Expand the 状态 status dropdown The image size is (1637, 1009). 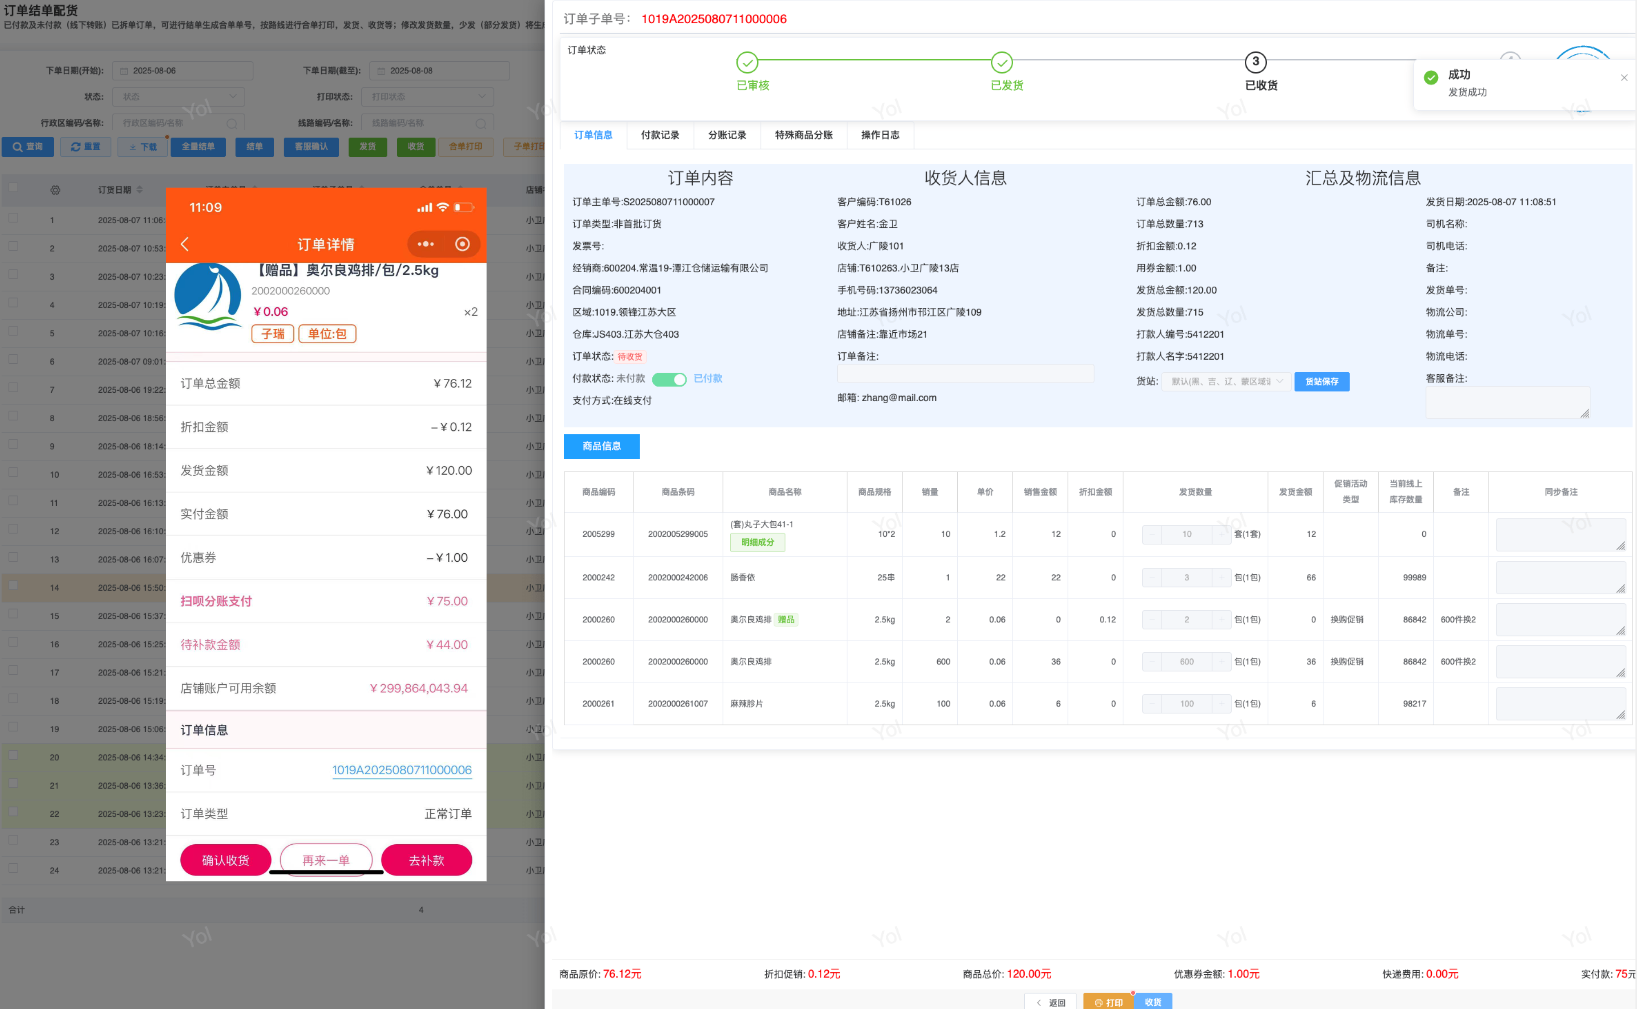coord(180,97)
